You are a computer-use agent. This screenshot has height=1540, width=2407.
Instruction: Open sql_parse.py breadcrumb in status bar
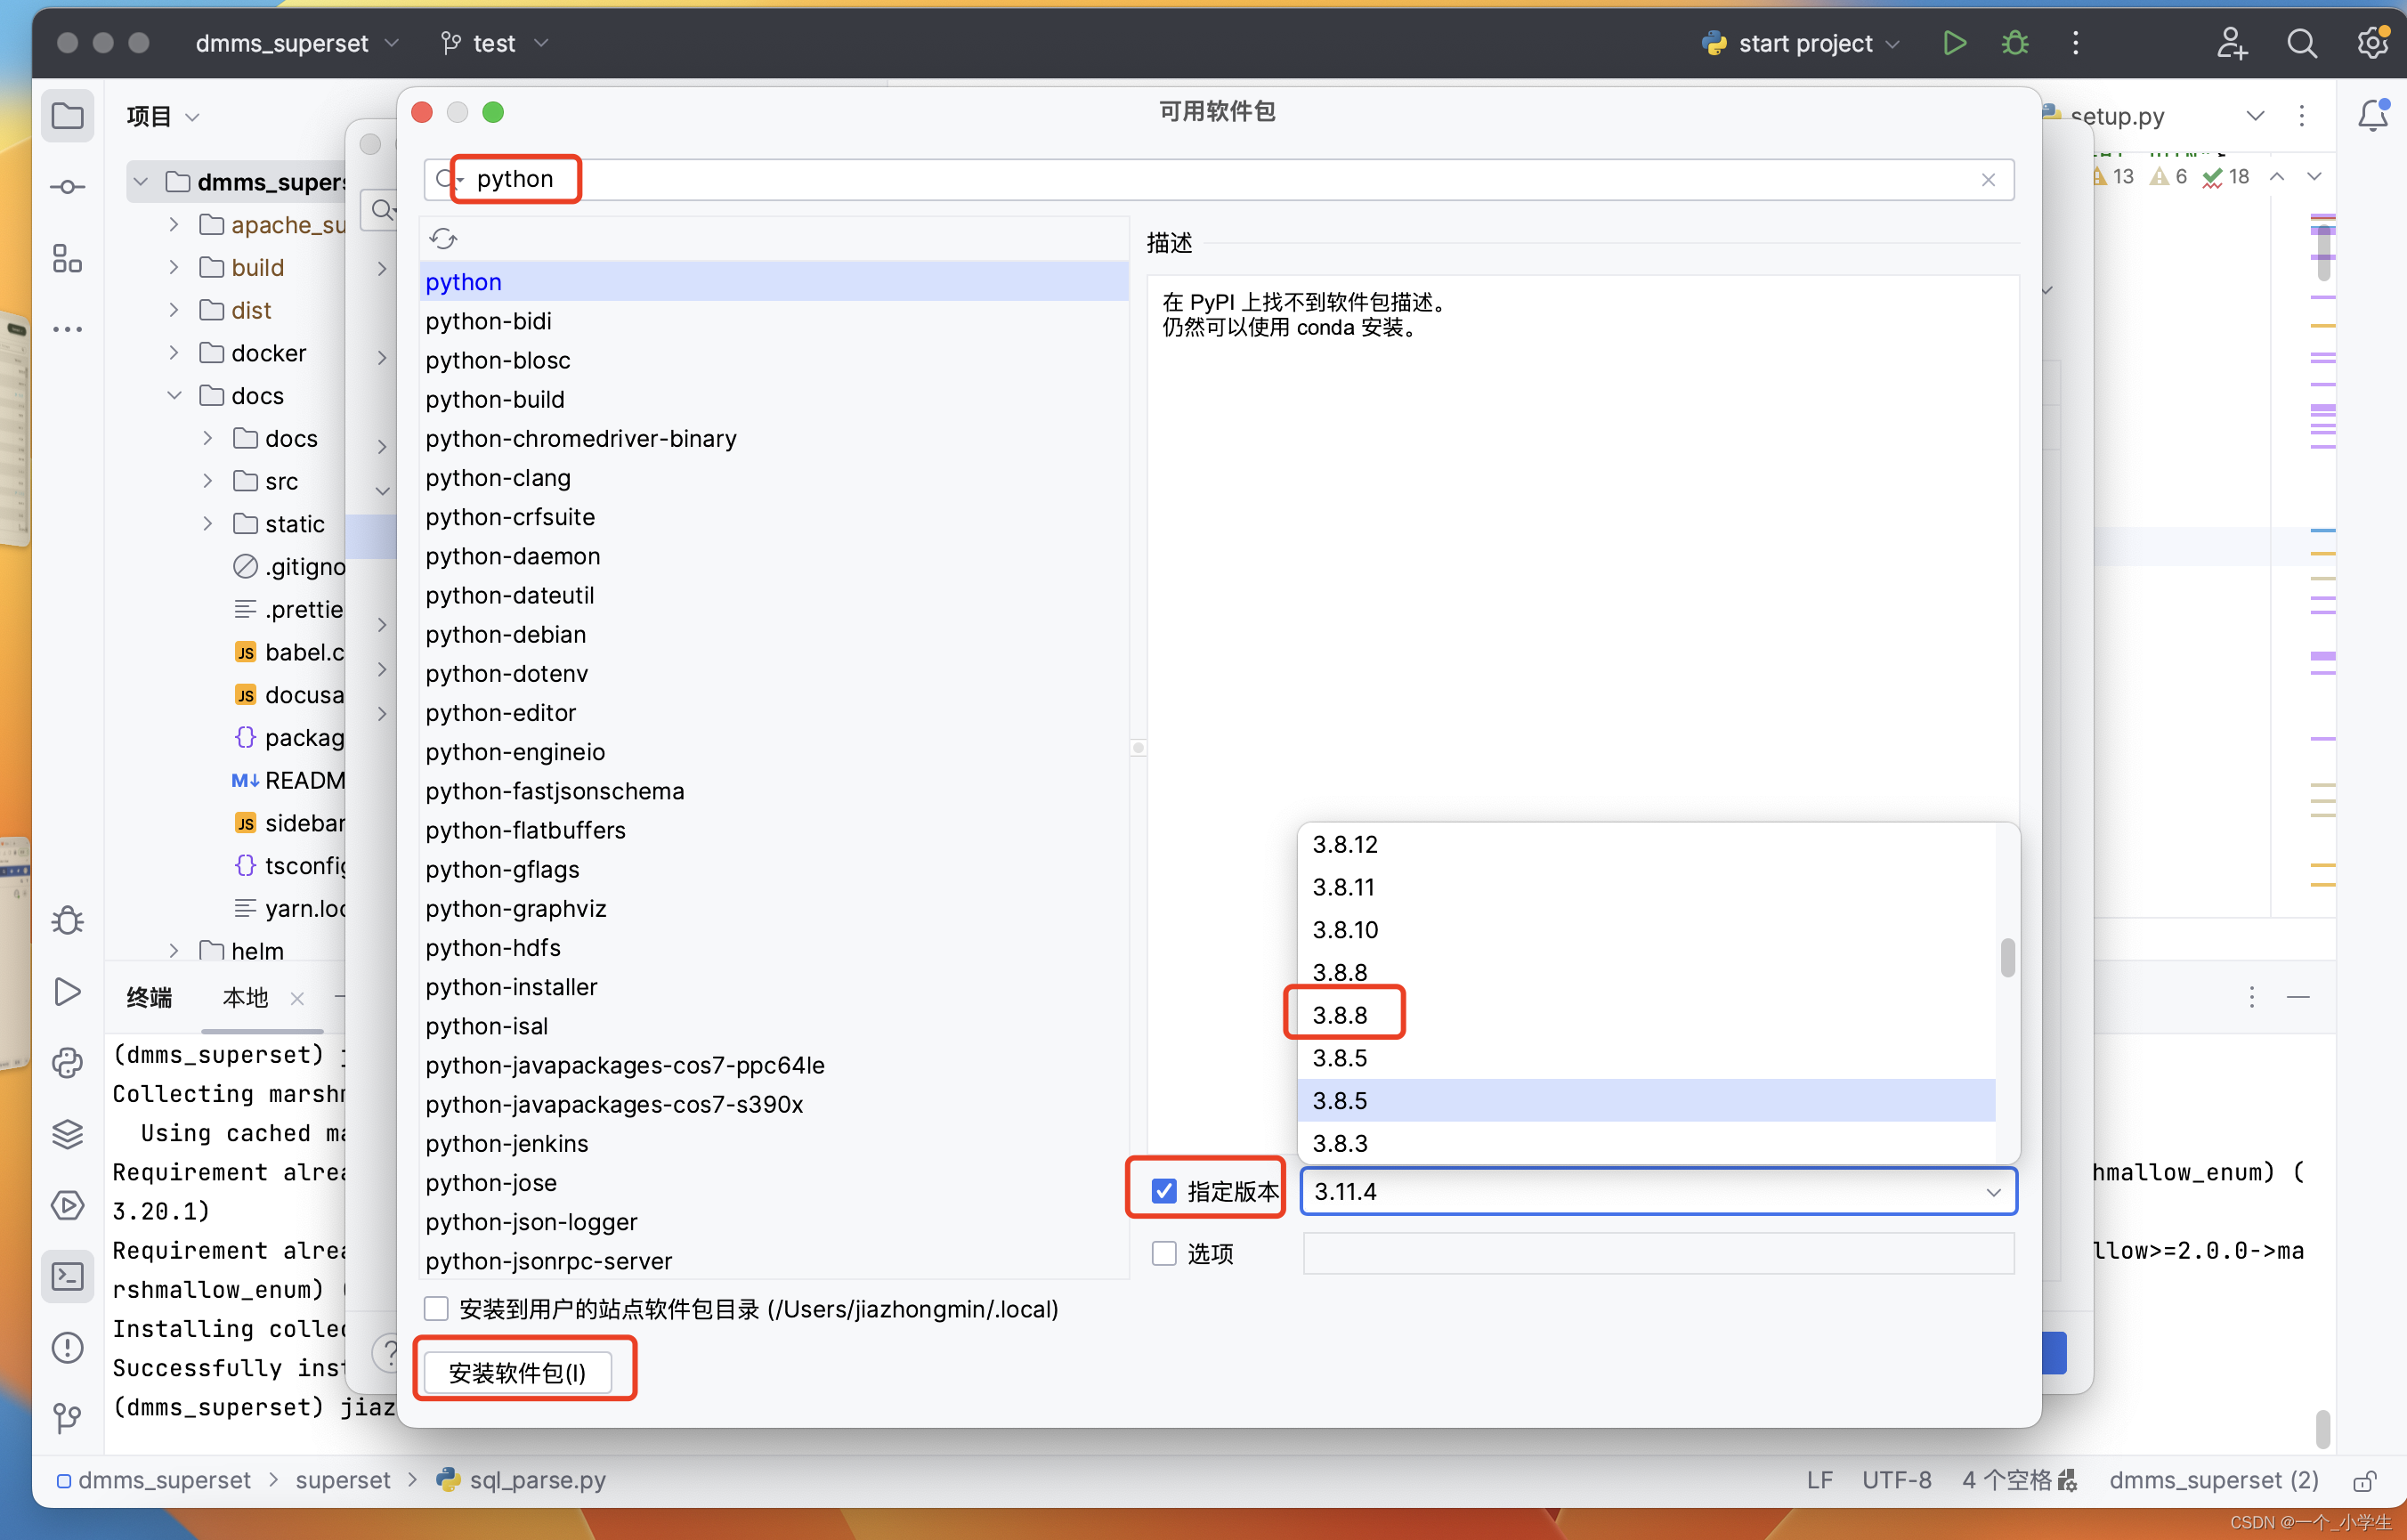pos(521,1480)
